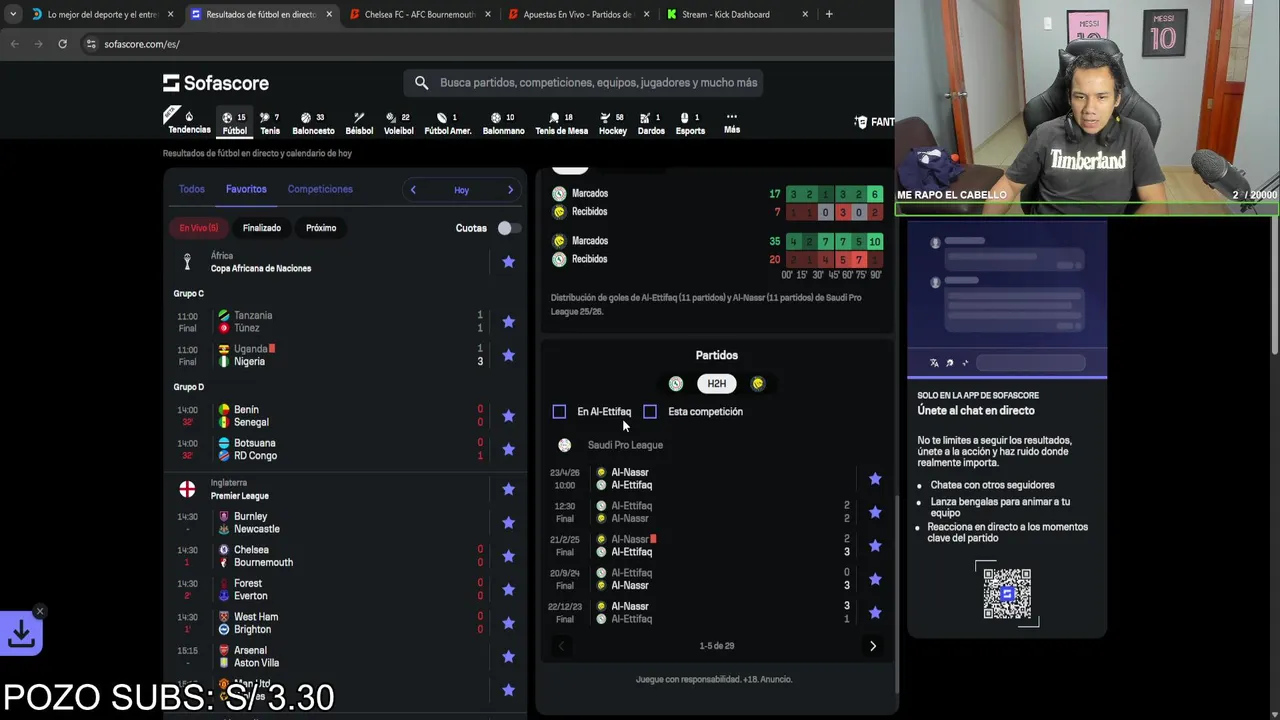Check the En Al-Ettifaq checkbox
This screenshot has width=1280, height=720.
click(x=559, y=412)
